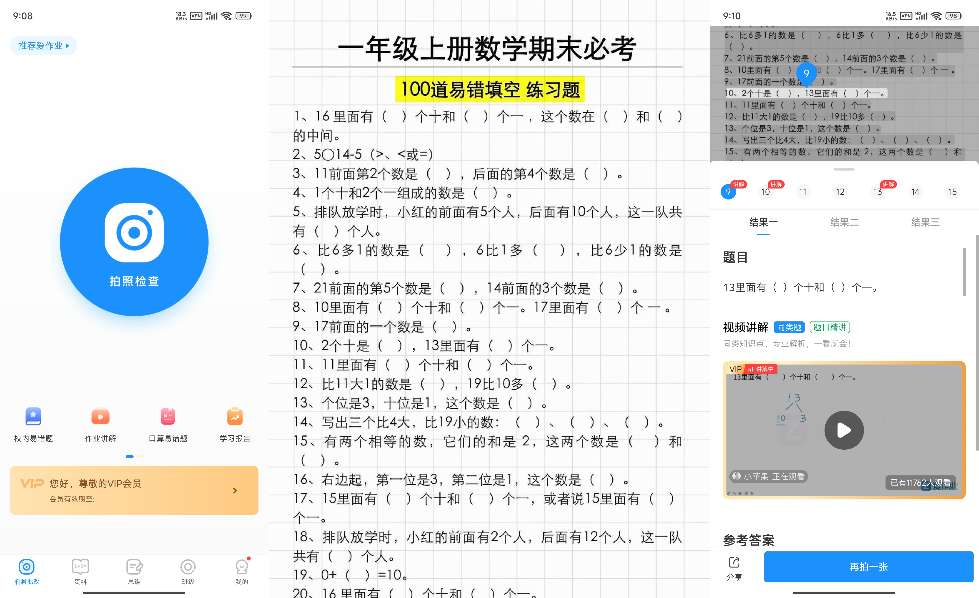Open the 权威易错题 blue book icon

[33, 417]
